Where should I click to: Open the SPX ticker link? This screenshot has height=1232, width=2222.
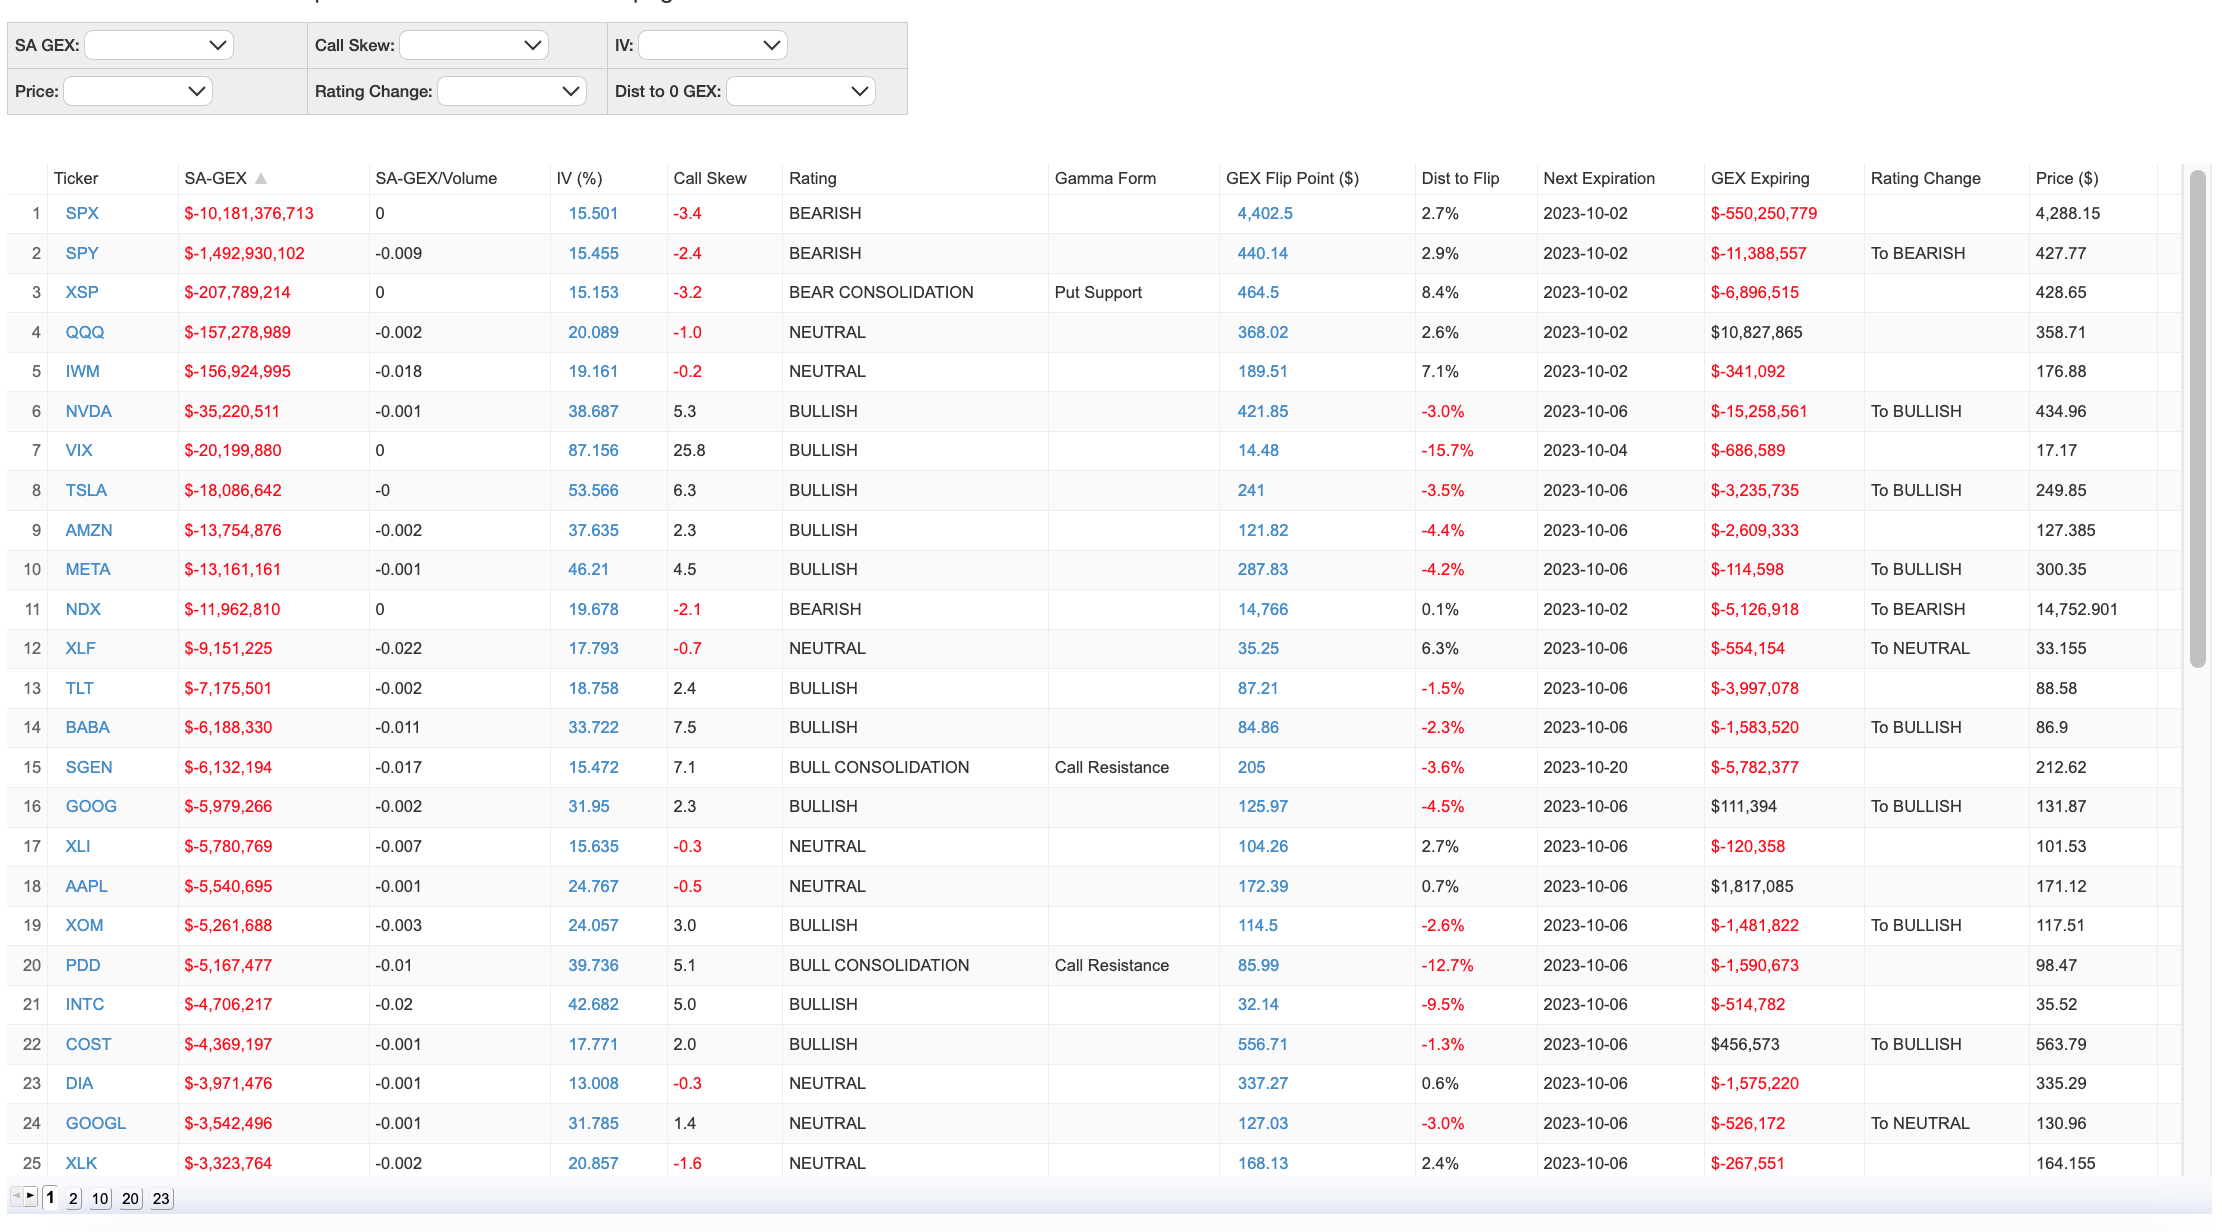pyautogui.click(x=82, y=213)
